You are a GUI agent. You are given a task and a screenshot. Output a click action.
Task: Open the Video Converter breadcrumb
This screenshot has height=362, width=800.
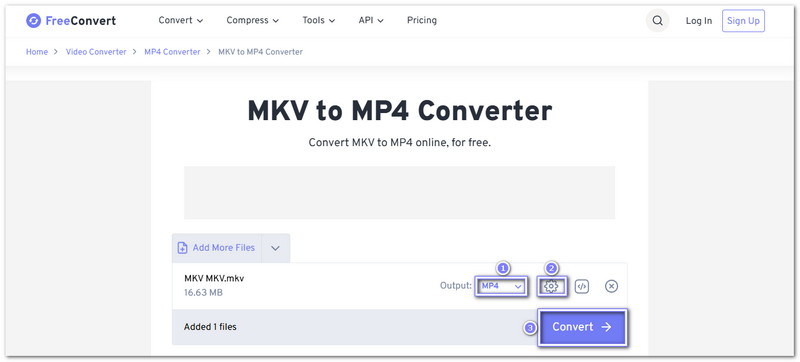tap(96, 52)
